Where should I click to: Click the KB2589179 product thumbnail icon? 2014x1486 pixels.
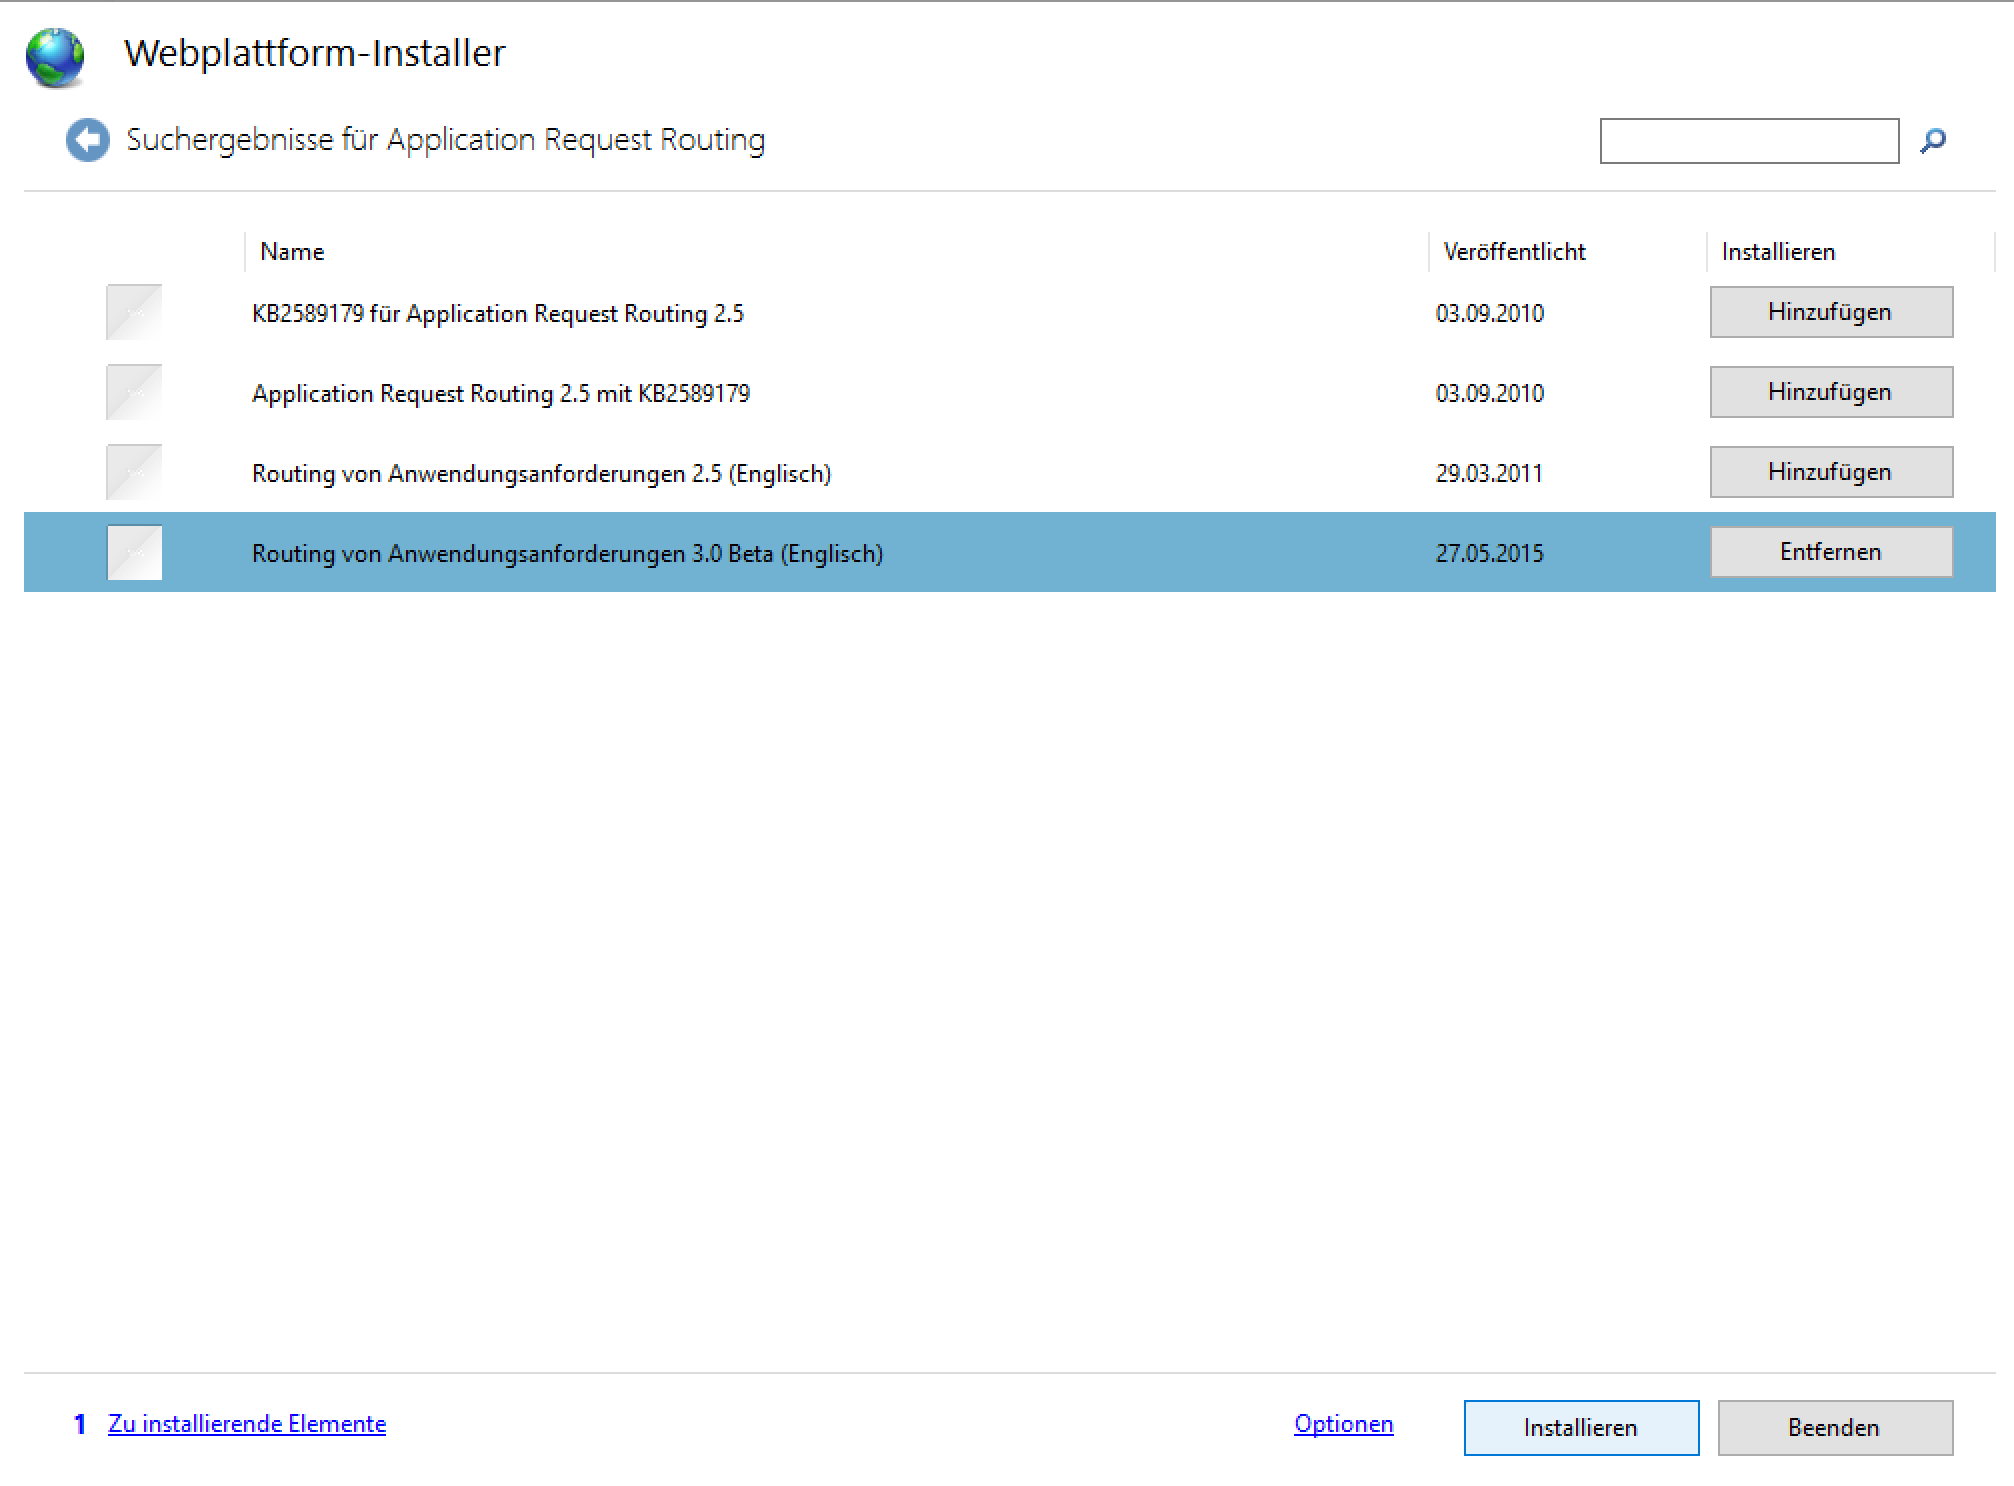134,313
